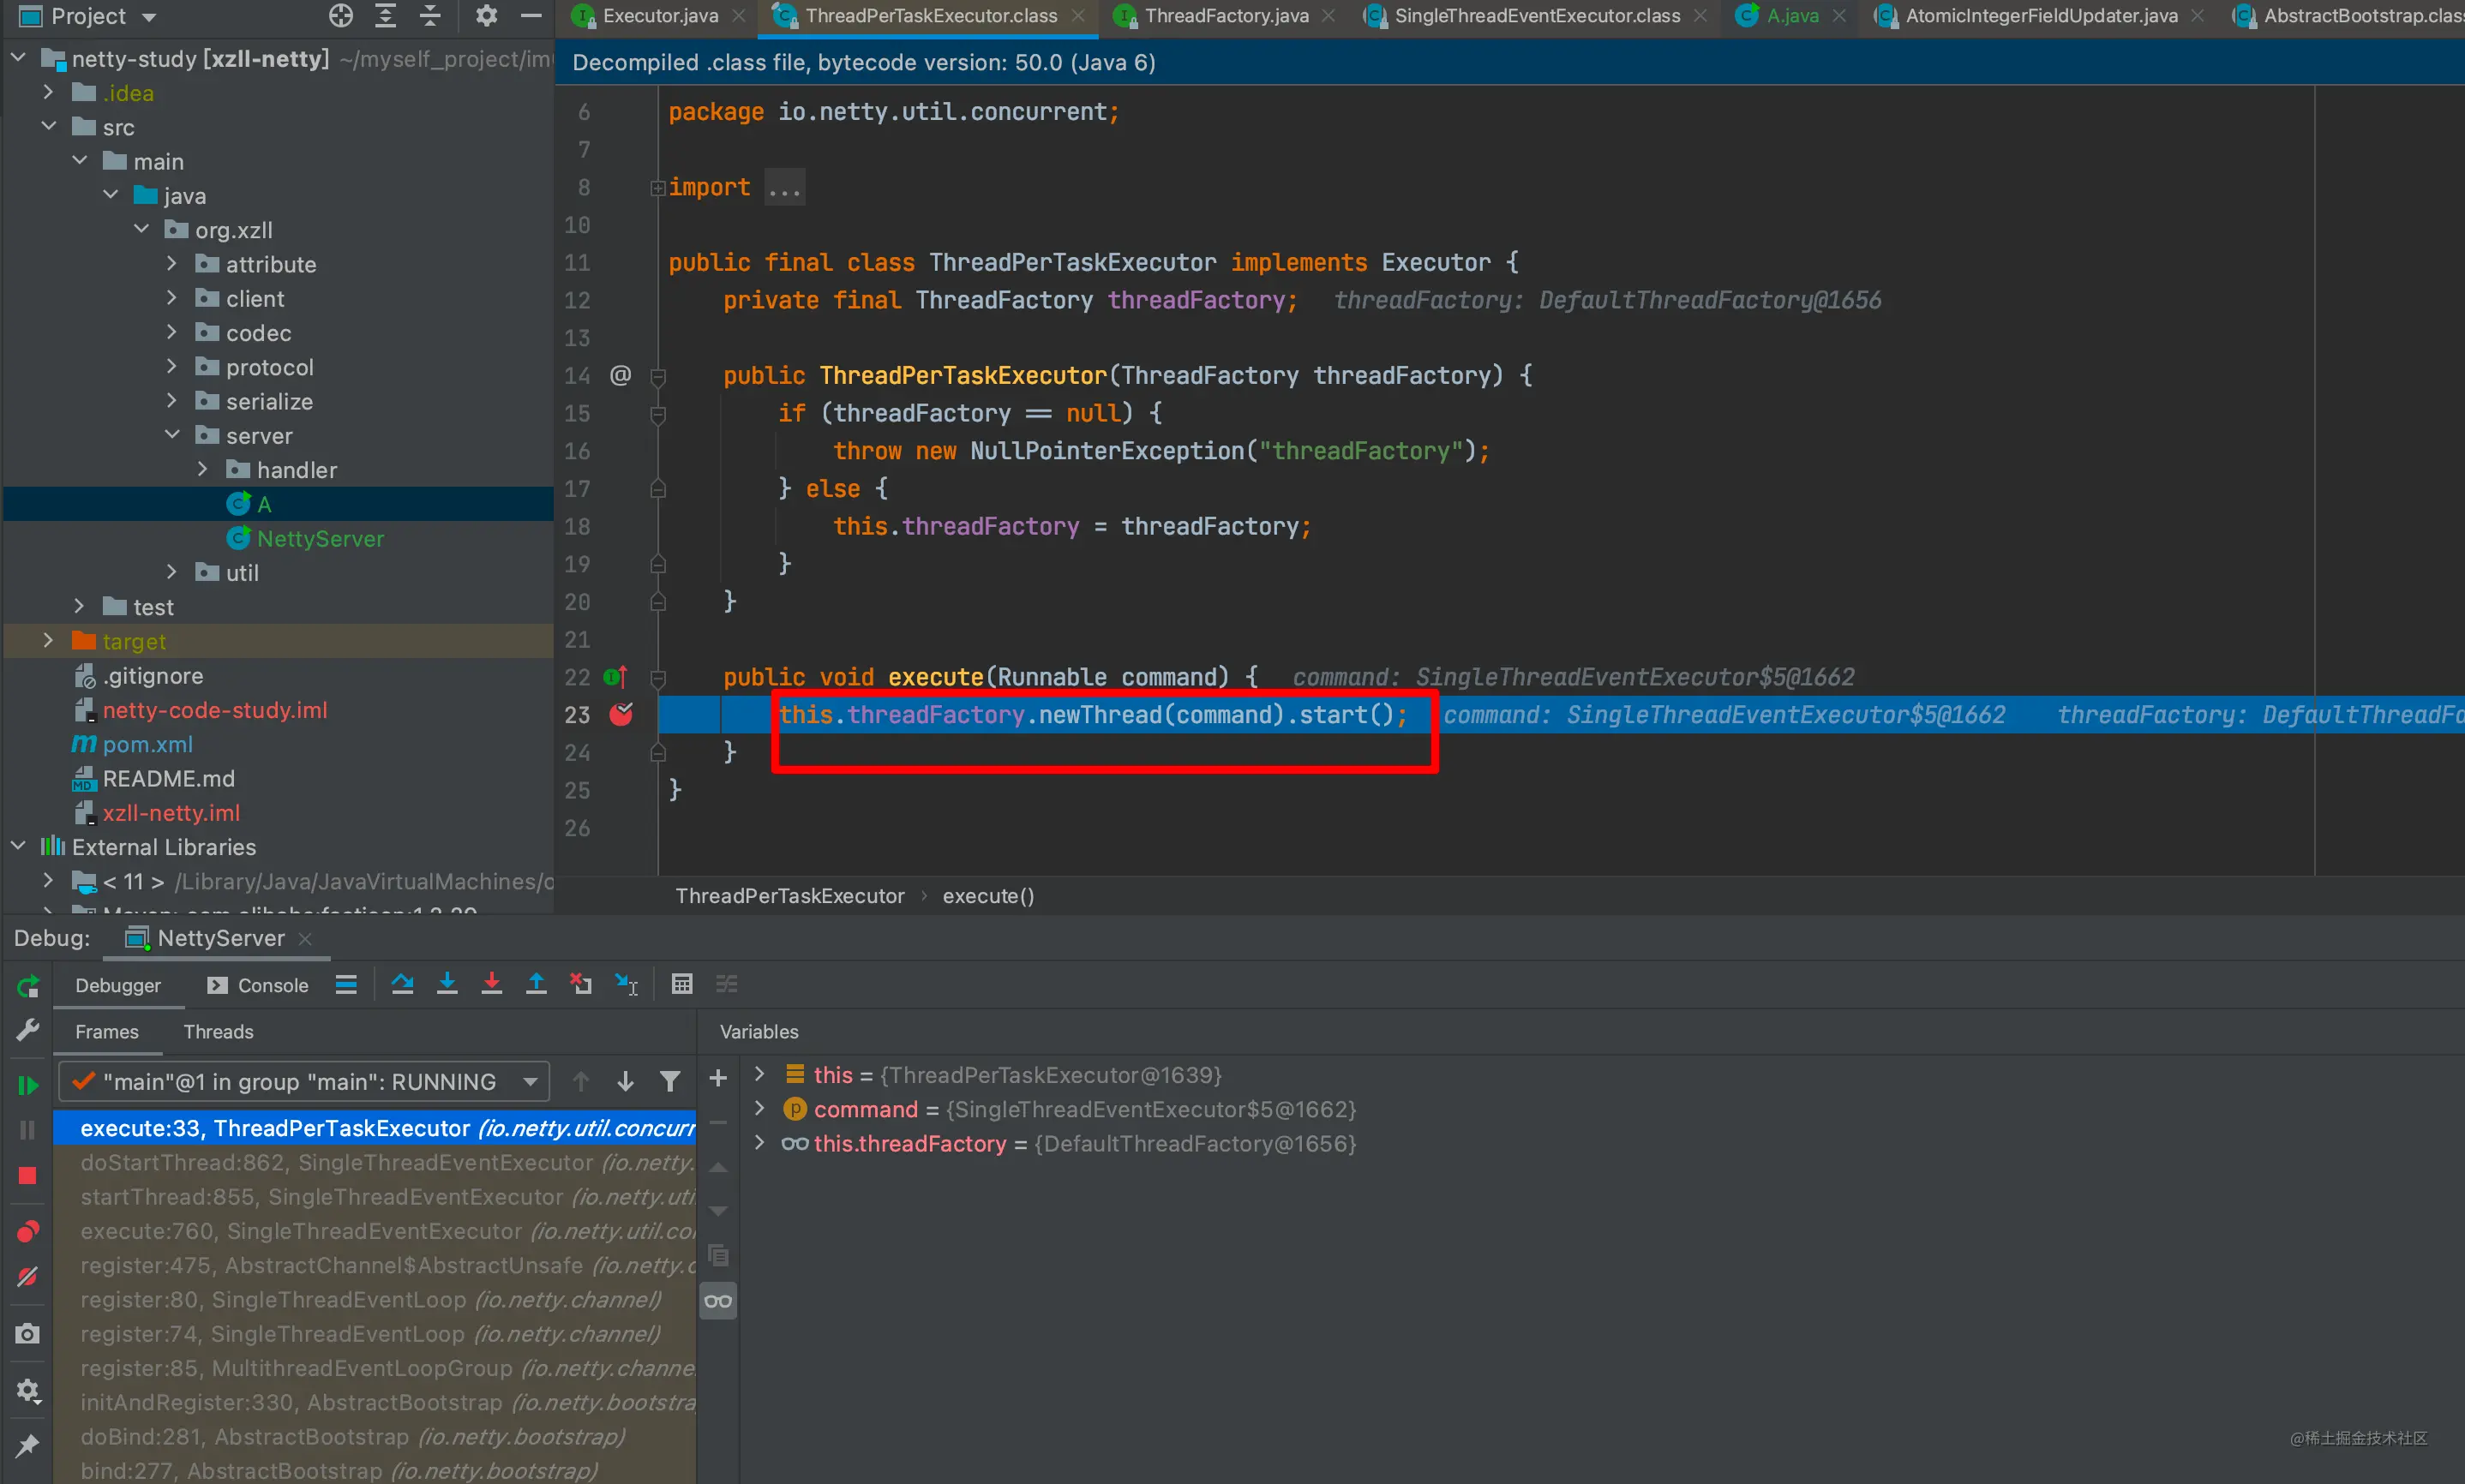Viewport: 2465px width, 1484px height.
Task: Switch to Console tab
Action: pos(258,985)
